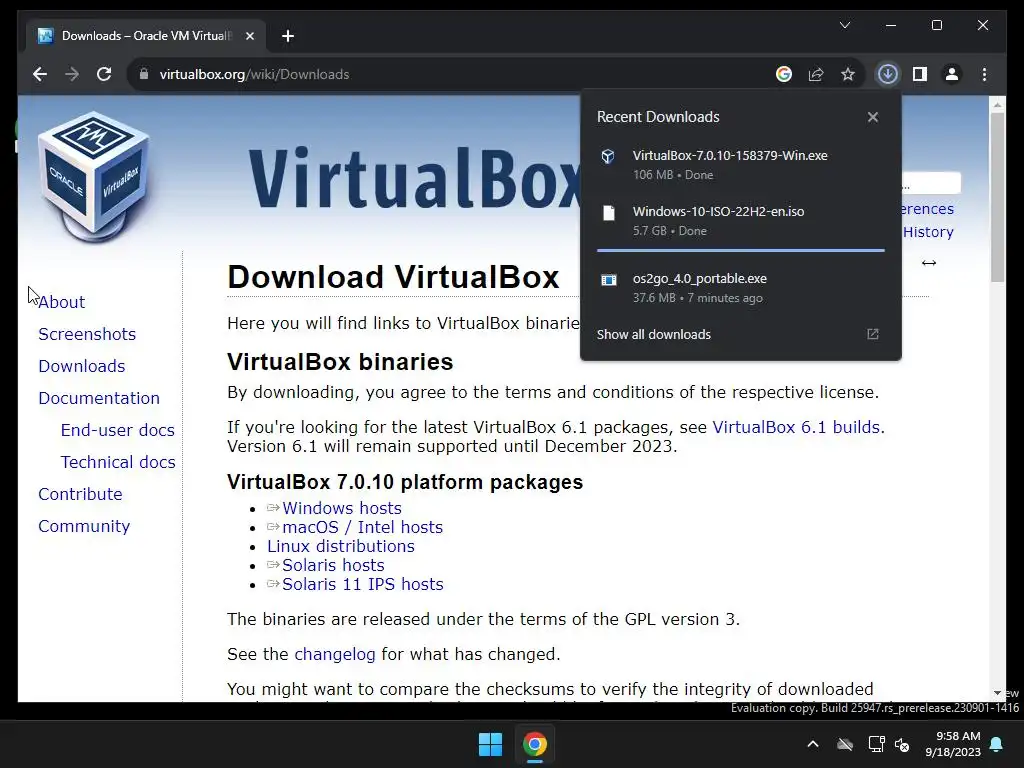The height and width of the screenshot is (768, 1024).
Task: Click the address bar URL field
Action: (x=451, y=74)
